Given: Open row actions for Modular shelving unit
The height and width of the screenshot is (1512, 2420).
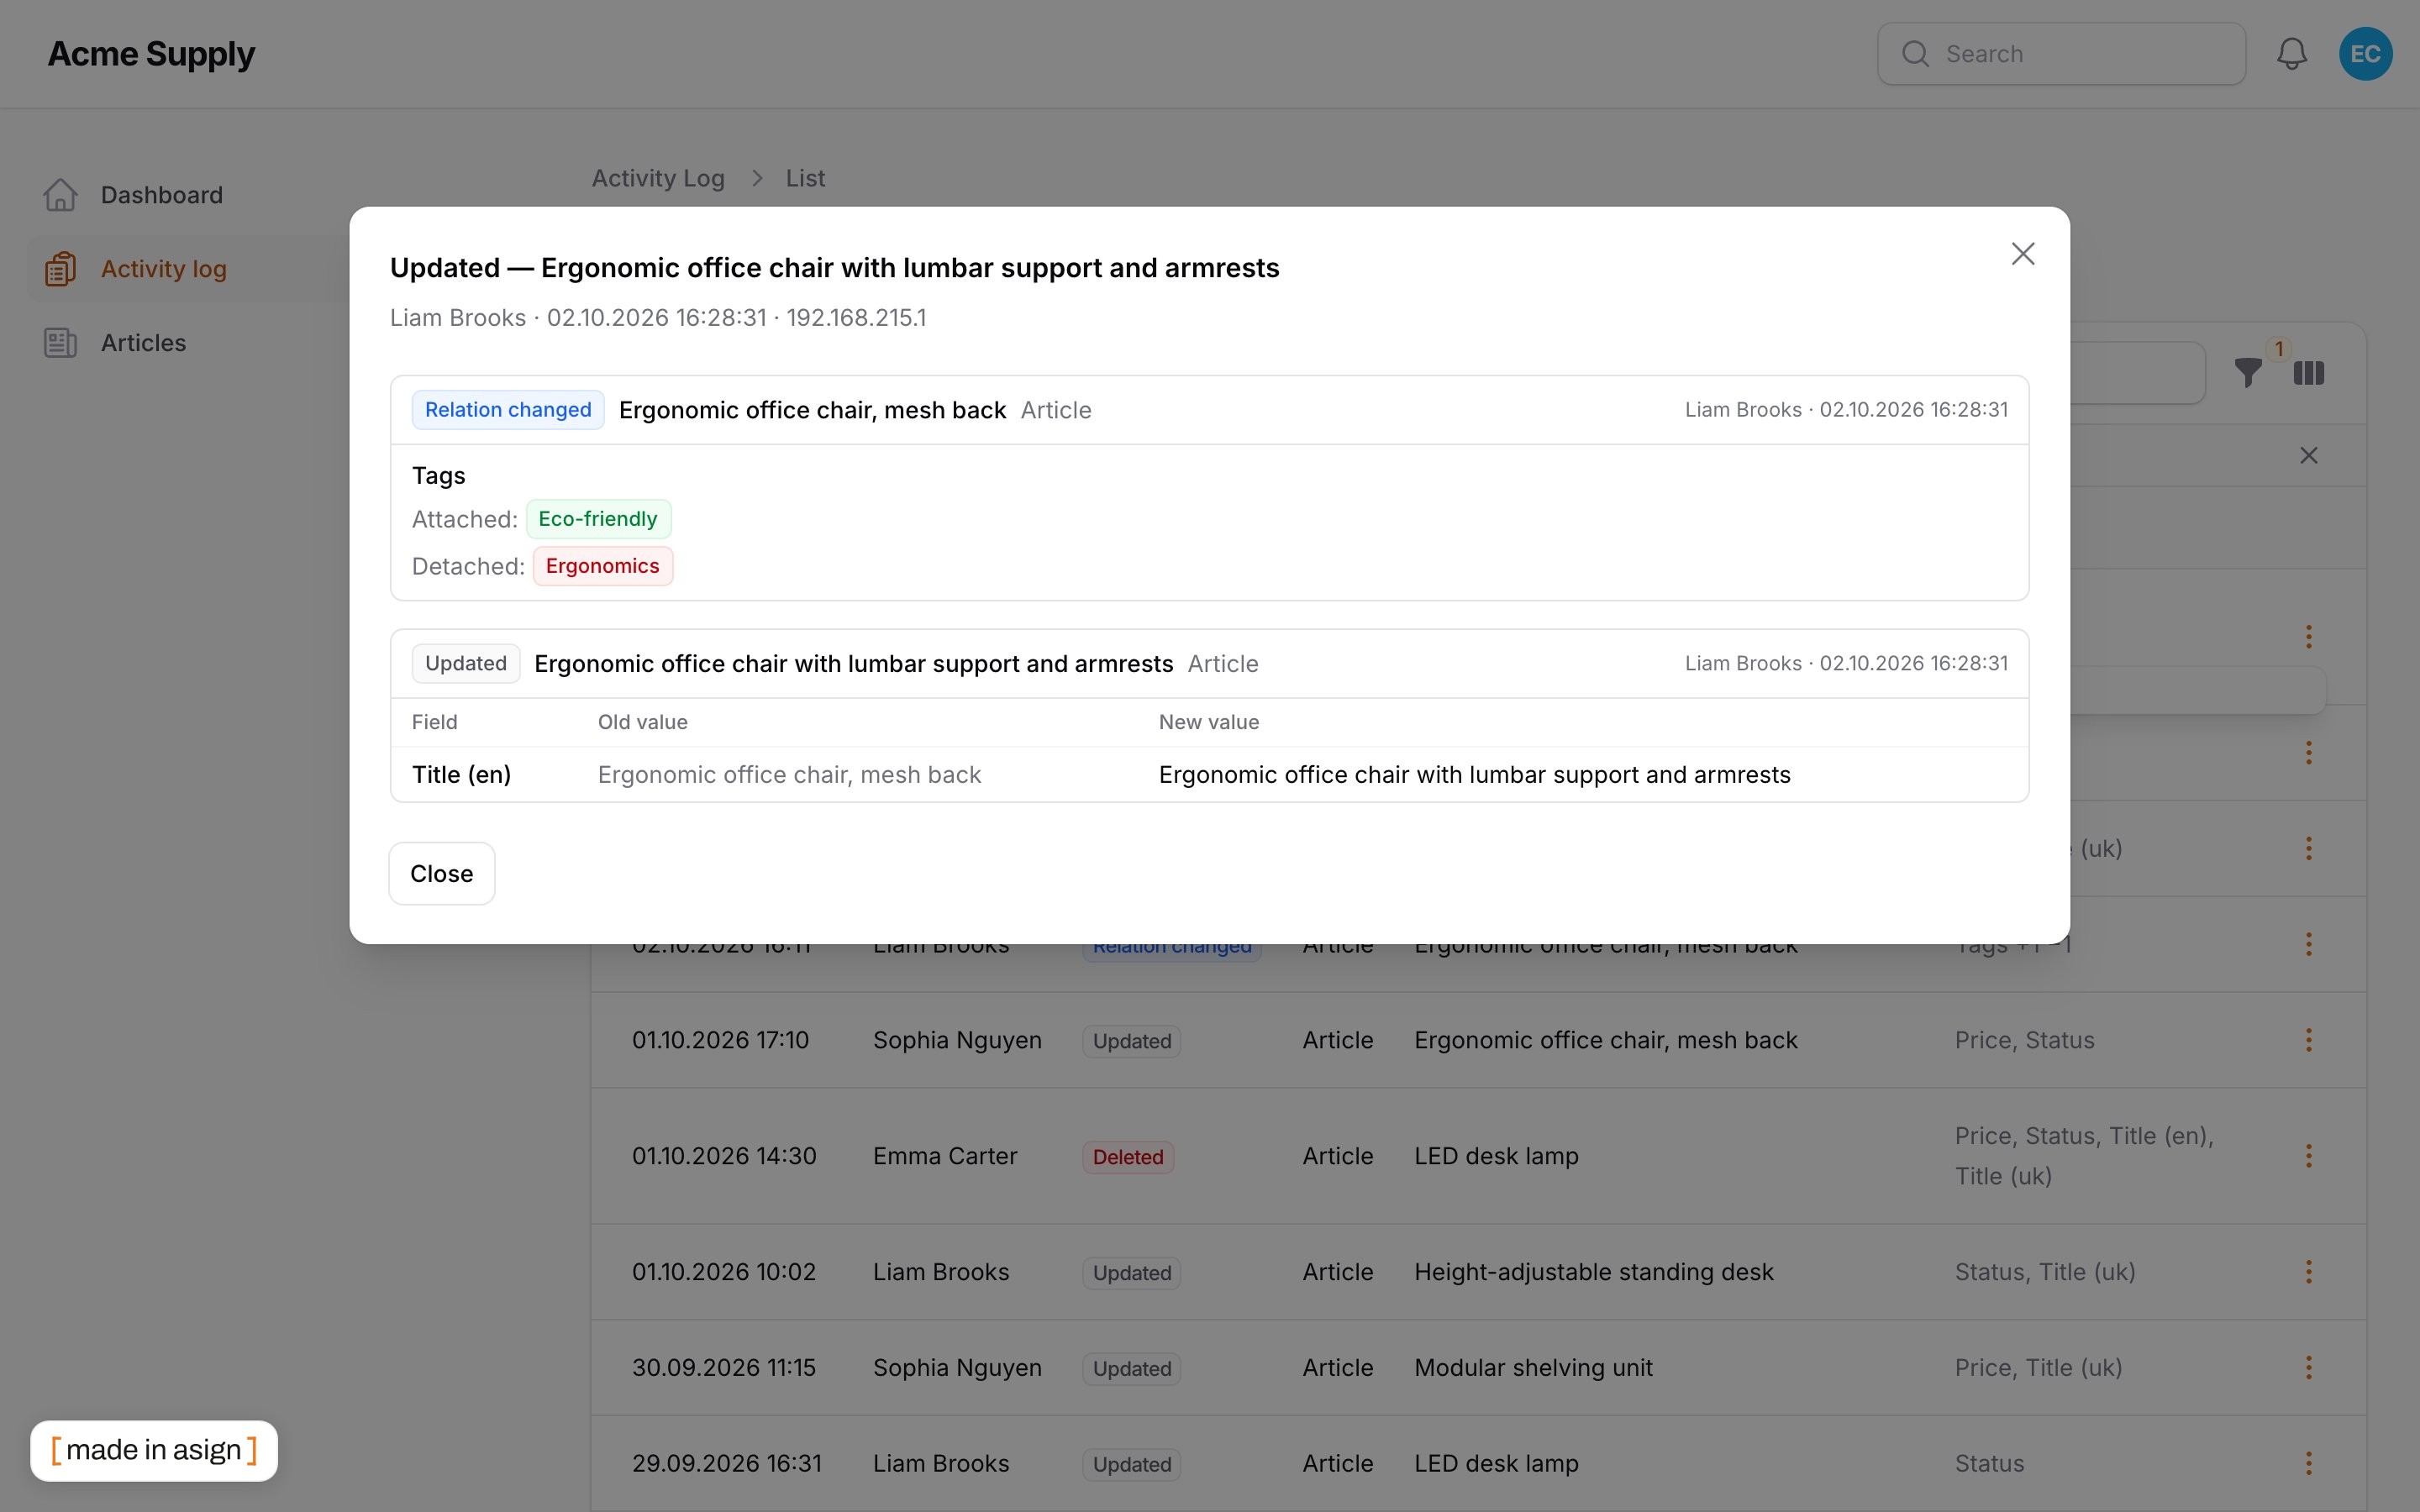Looking at the screenshot, I should tap(2308, 1368).
